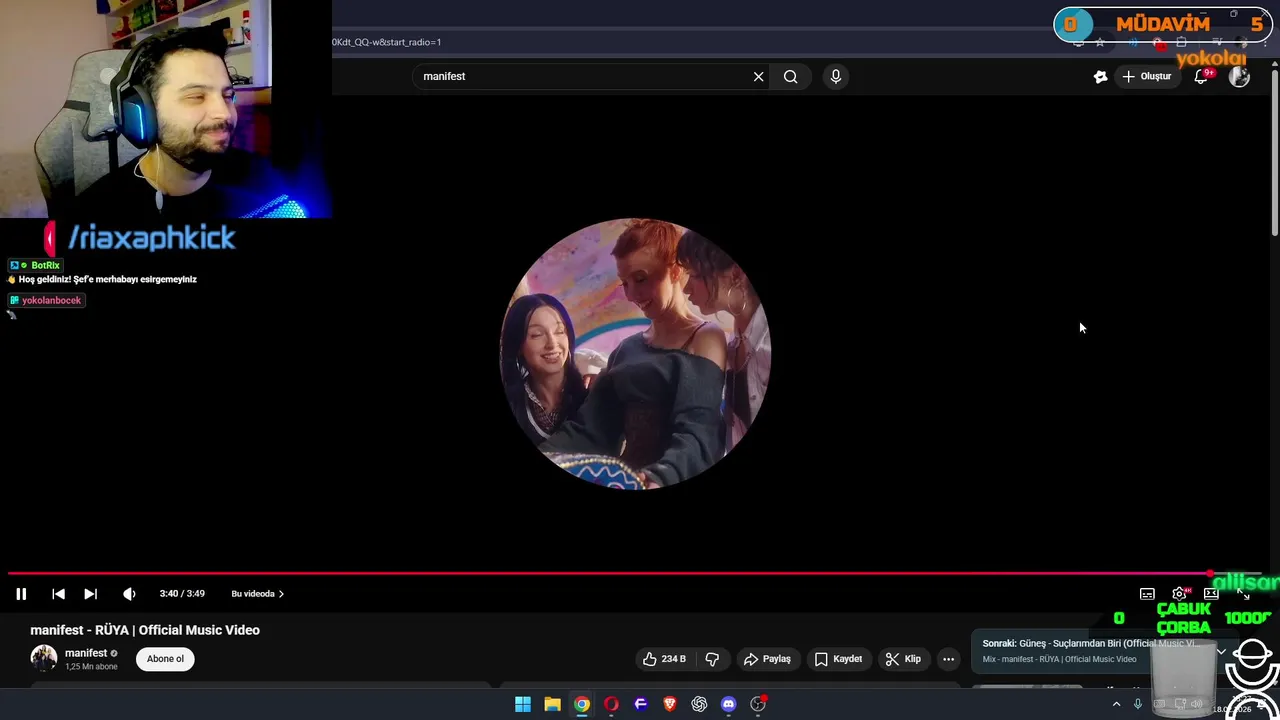Image resolution: width=1280 pixels, height=720 pixels.
Task: Open File Explorer from taskbar
Action: coord(552,704)
